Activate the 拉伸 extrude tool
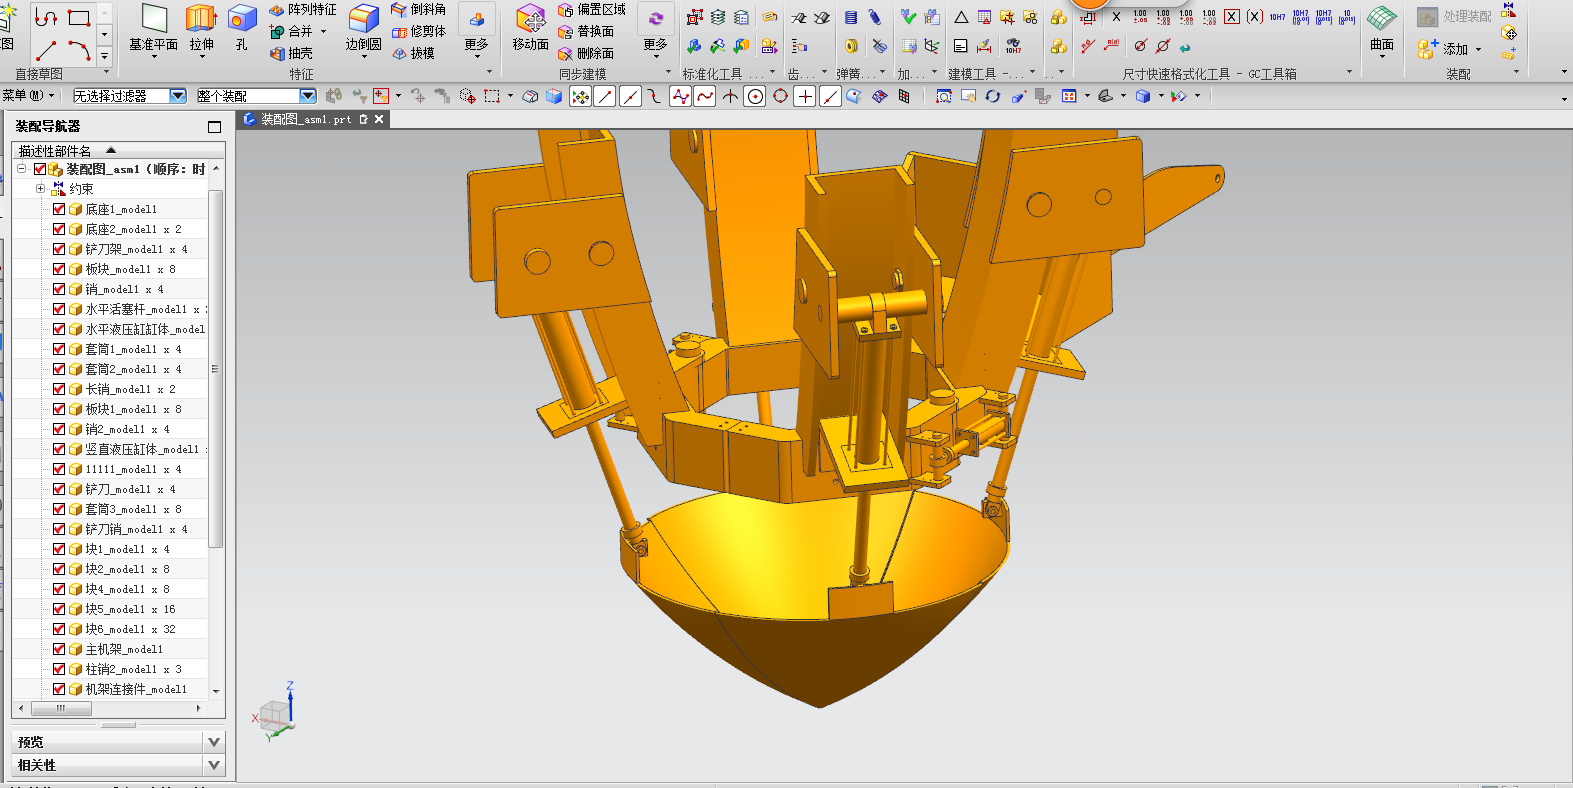The height and width of the screenshot is (788, 1573). [x=201, y=28]
